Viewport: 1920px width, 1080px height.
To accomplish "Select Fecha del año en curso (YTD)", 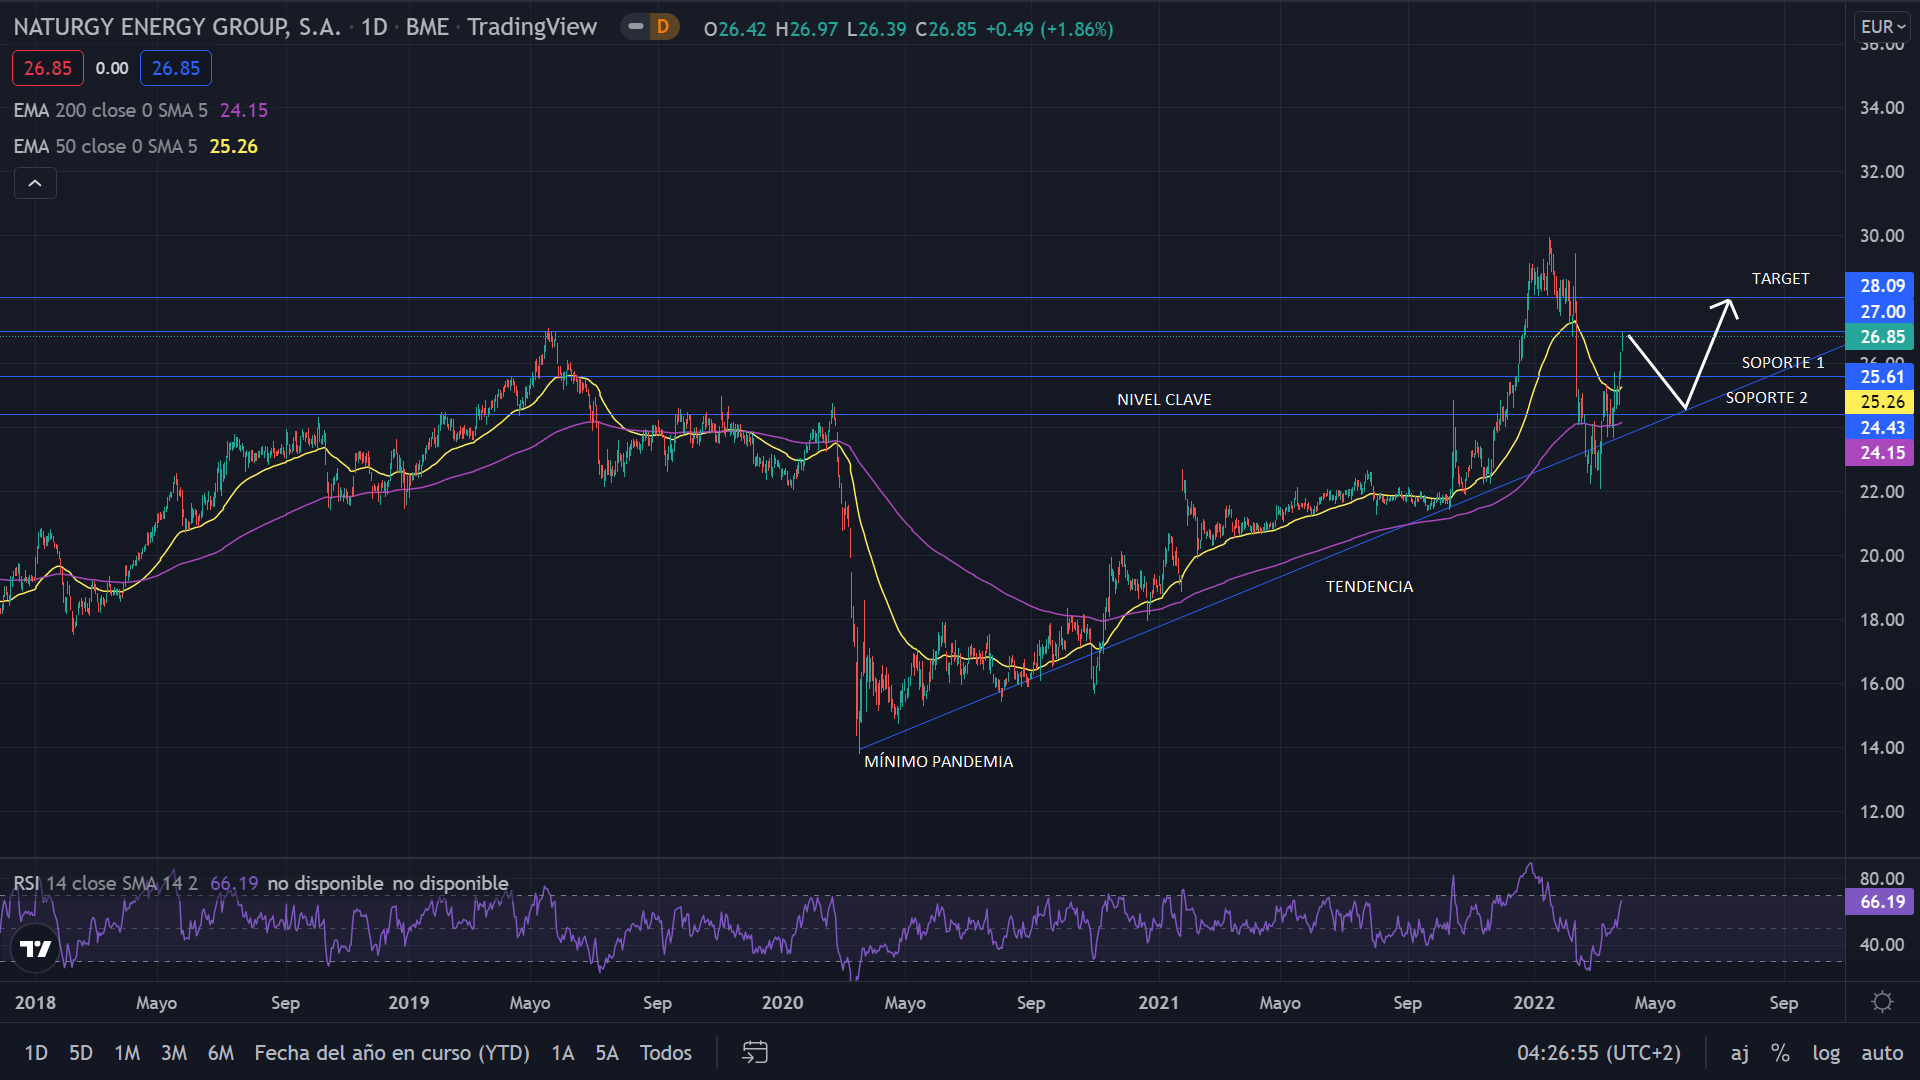I will coord(392,1052).
